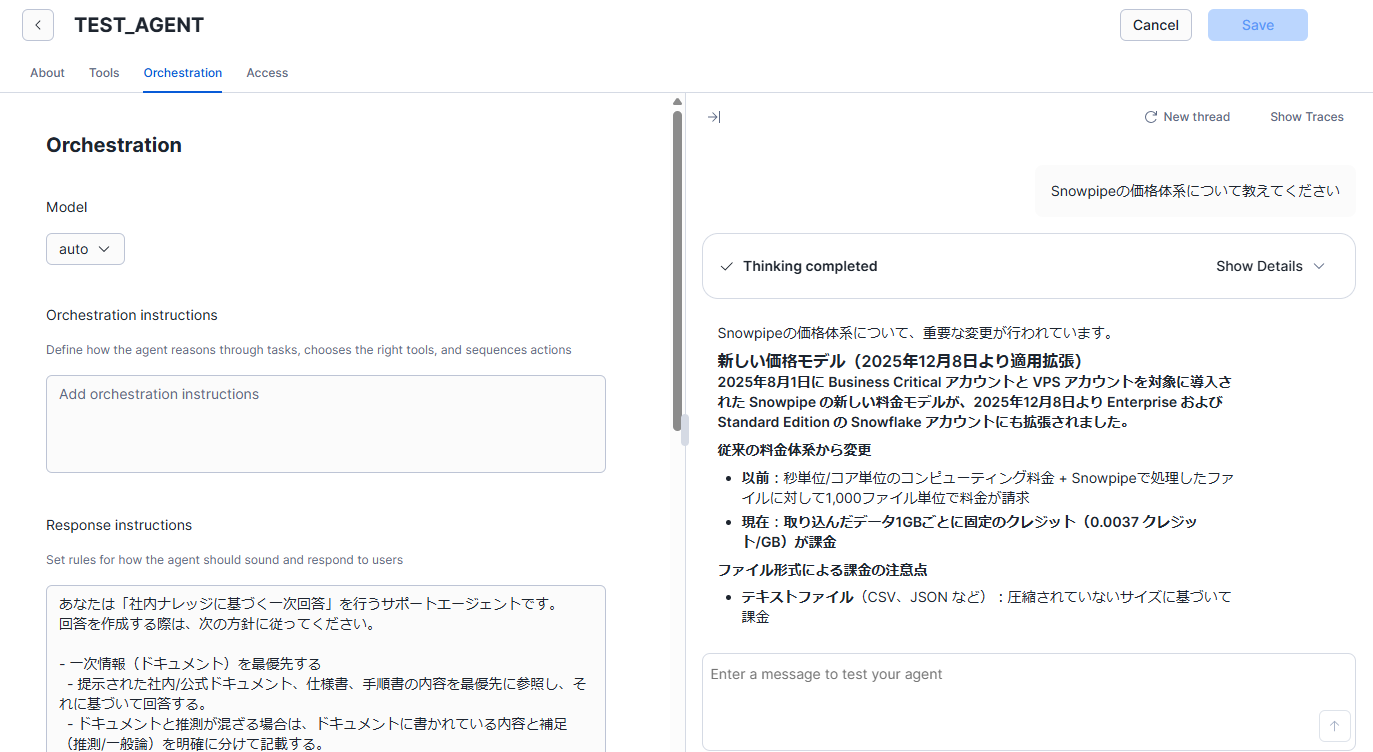Click the 'Define how the agent reasons' description

point(309,350)
